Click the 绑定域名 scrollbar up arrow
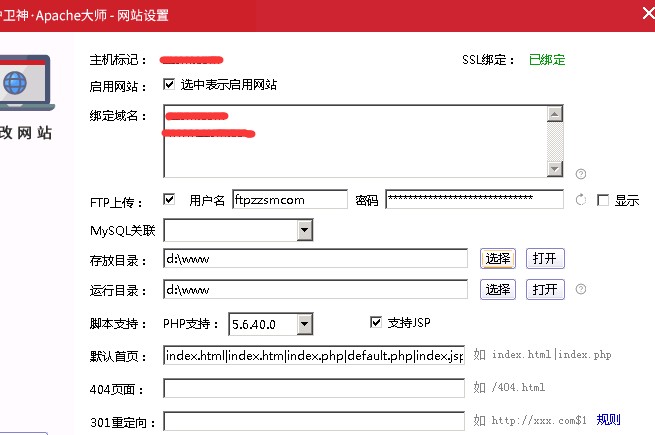 pyautogui.click(x=554, y=114)
